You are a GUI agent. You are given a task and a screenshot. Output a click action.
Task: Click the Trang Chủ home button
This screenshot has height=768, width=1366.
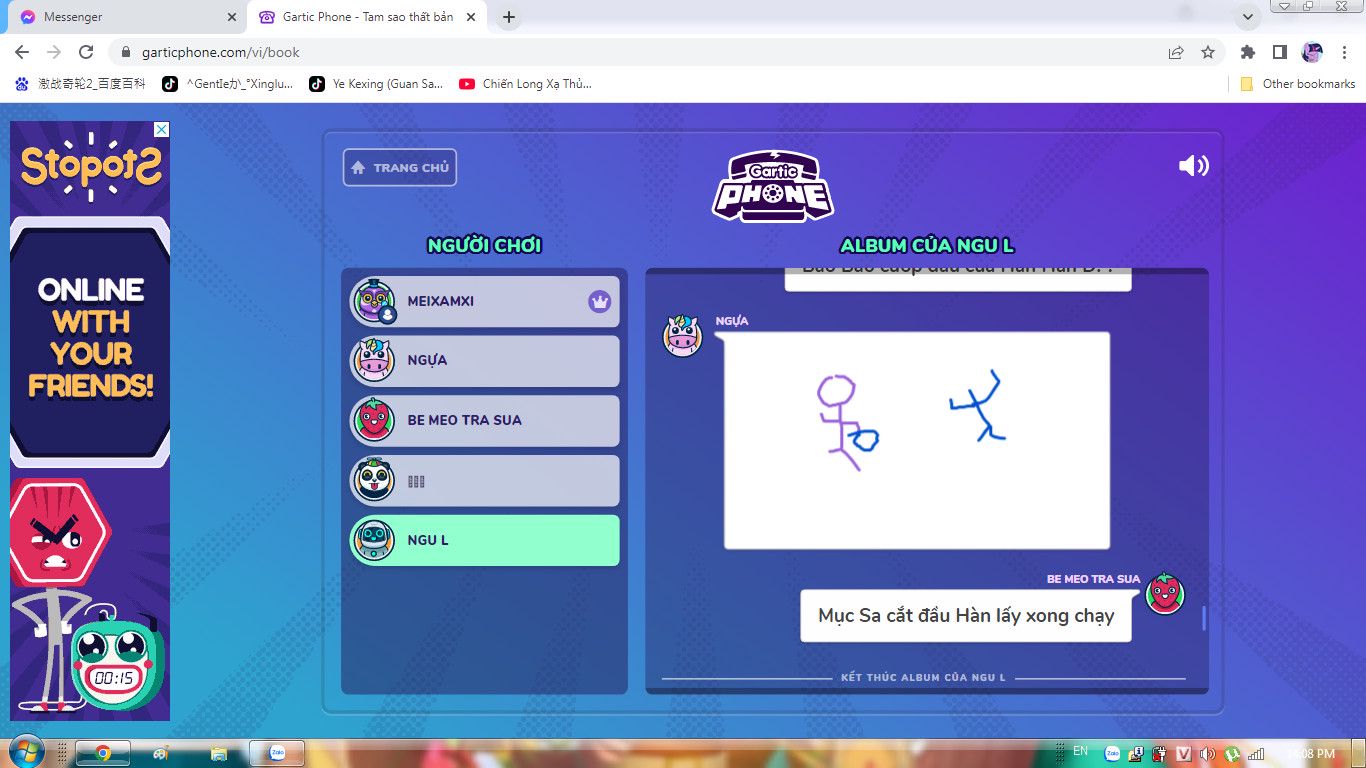tap(400, 168)
